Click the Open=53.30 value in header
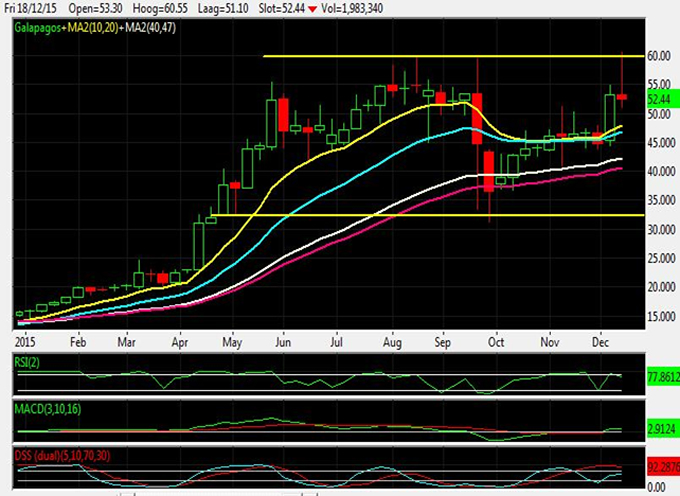Viewport: 680px width, 496px height. pyautogui.click(x=97, y=9)
